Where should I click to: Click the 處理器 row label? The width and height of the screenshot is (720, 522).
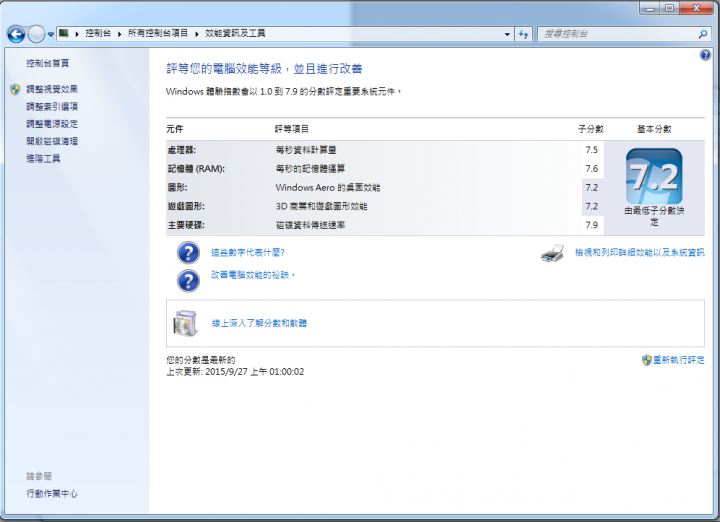[182, 150]
